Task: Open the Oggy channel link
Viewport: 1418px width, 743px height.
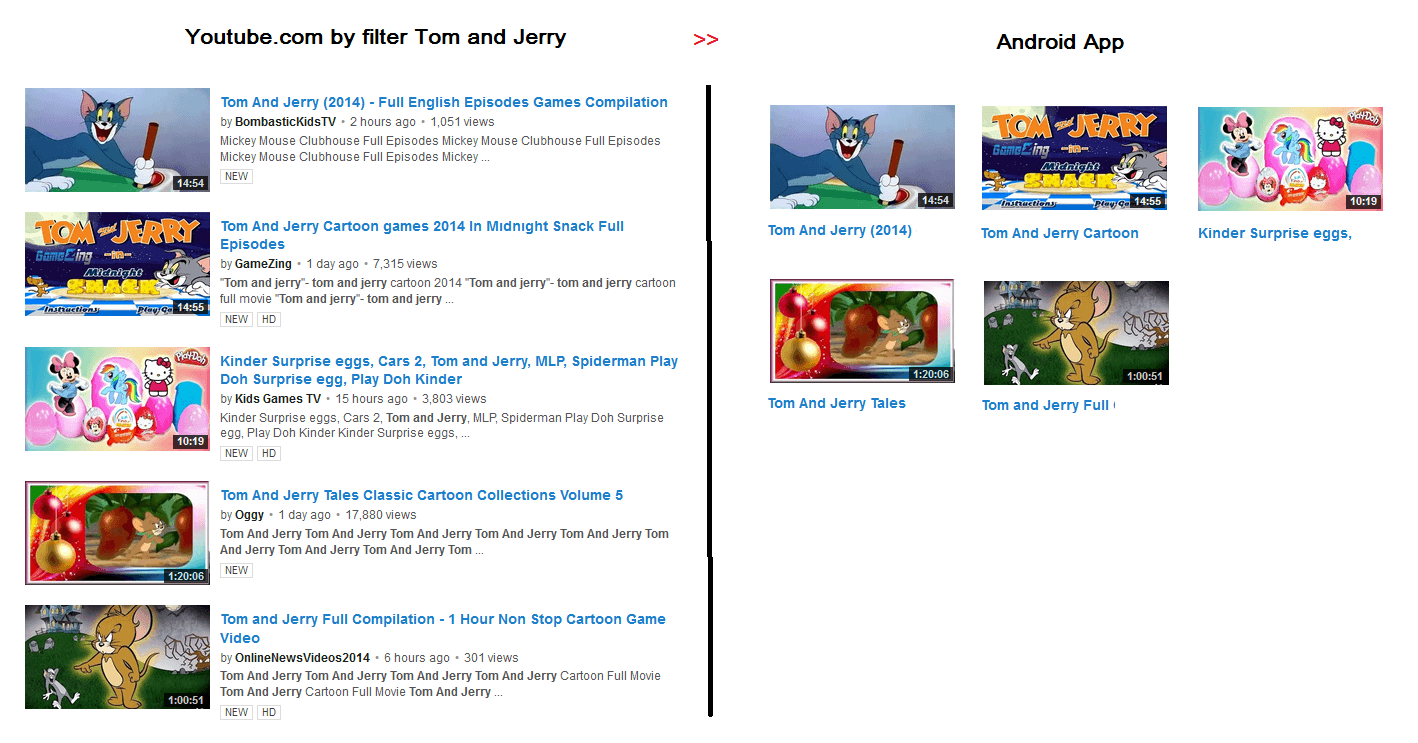Action: pyautogui.click(x=250, y=515)
